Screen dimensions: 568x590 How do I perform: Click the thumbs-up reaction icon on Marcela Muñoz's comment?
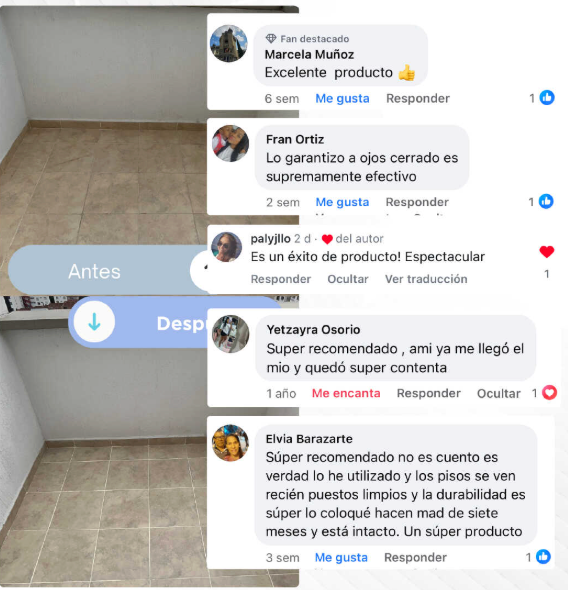tap(547, 97)
